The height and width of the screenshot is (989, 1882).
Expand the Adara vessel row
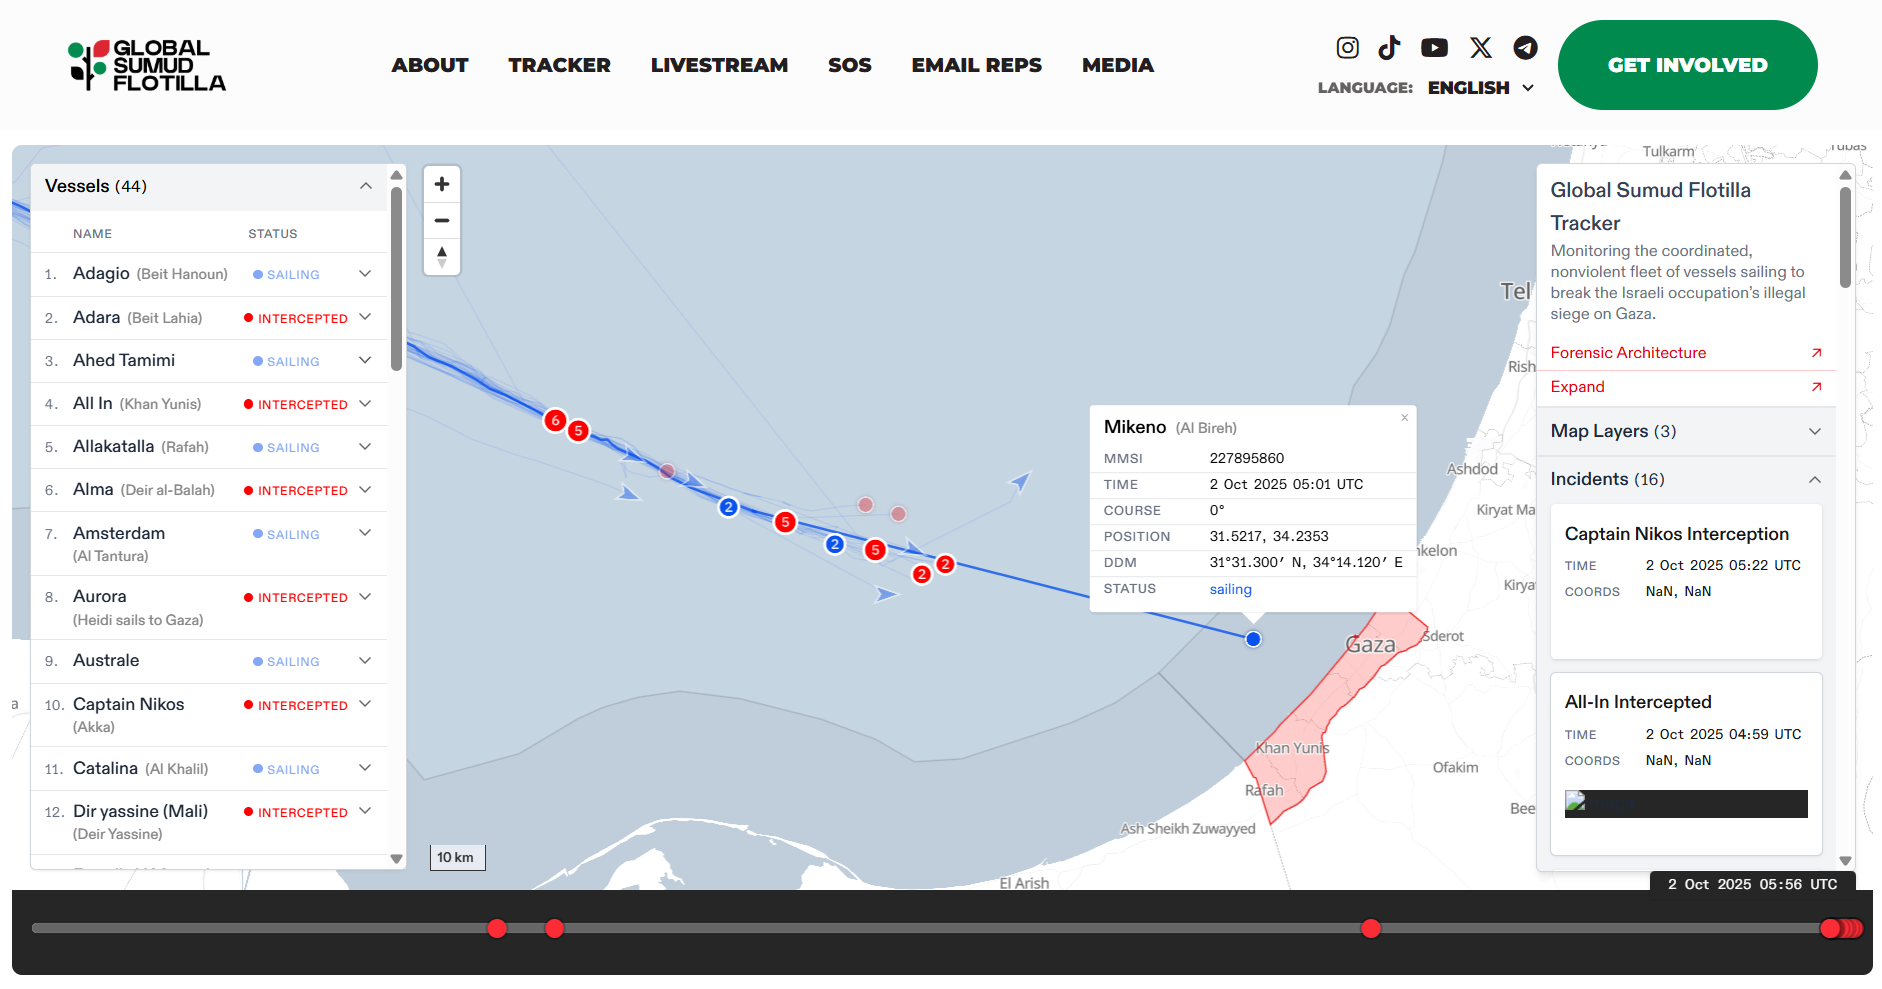(x=365, y=317)
